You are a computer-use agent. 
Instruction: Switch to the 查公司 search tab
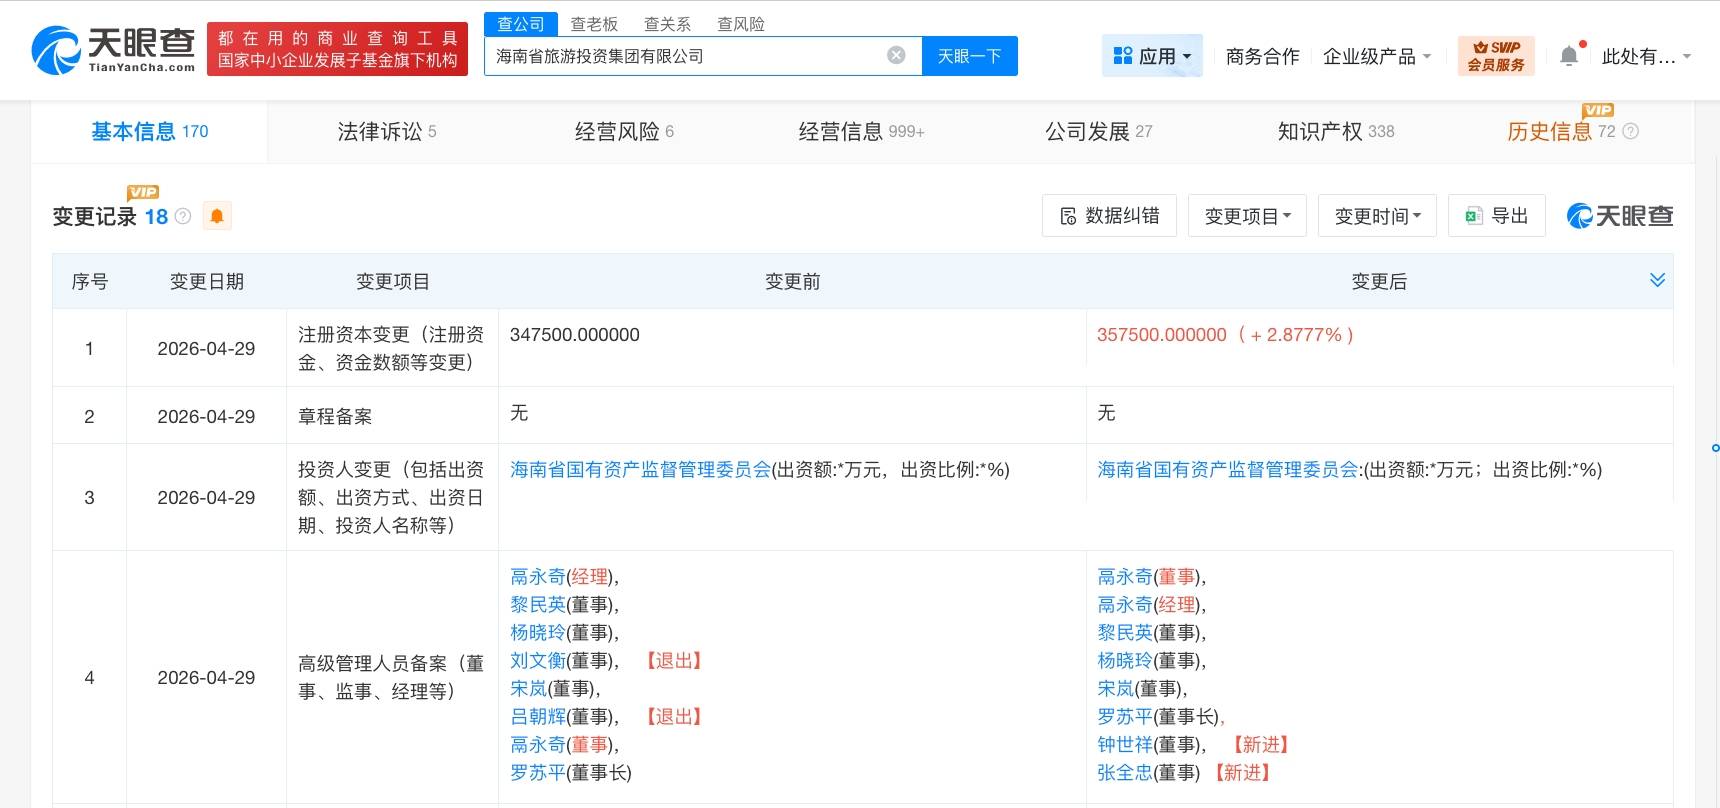pyautogui.click(x=521, y=24)
